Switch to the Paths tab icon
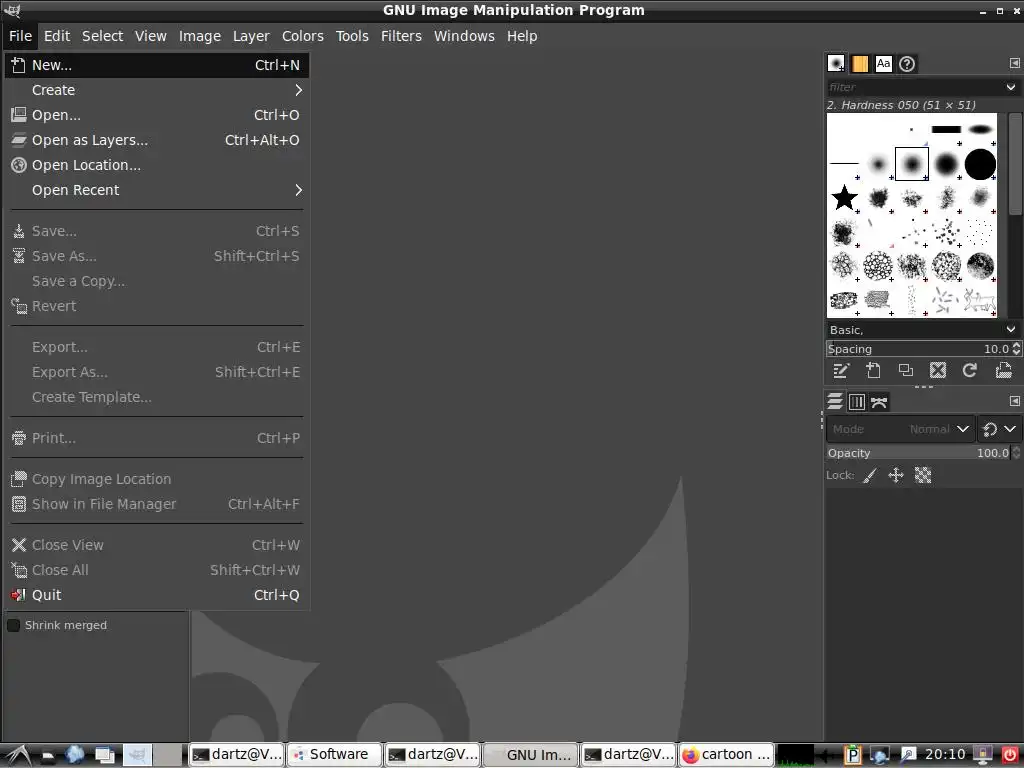This screenshot has width=1024, height=768. click(879, 402)
